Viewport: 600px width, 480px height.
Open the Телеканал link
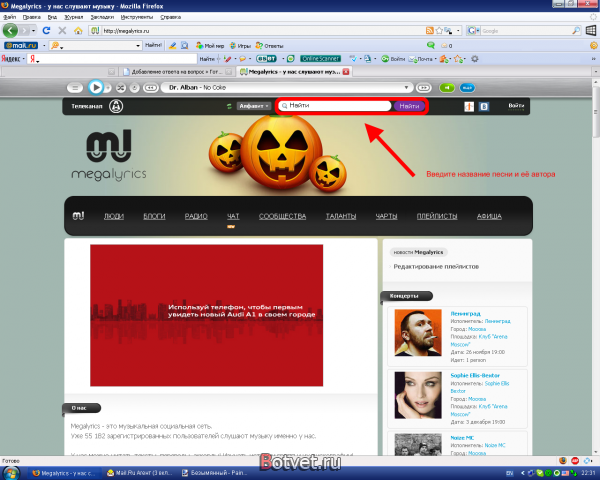87,106
